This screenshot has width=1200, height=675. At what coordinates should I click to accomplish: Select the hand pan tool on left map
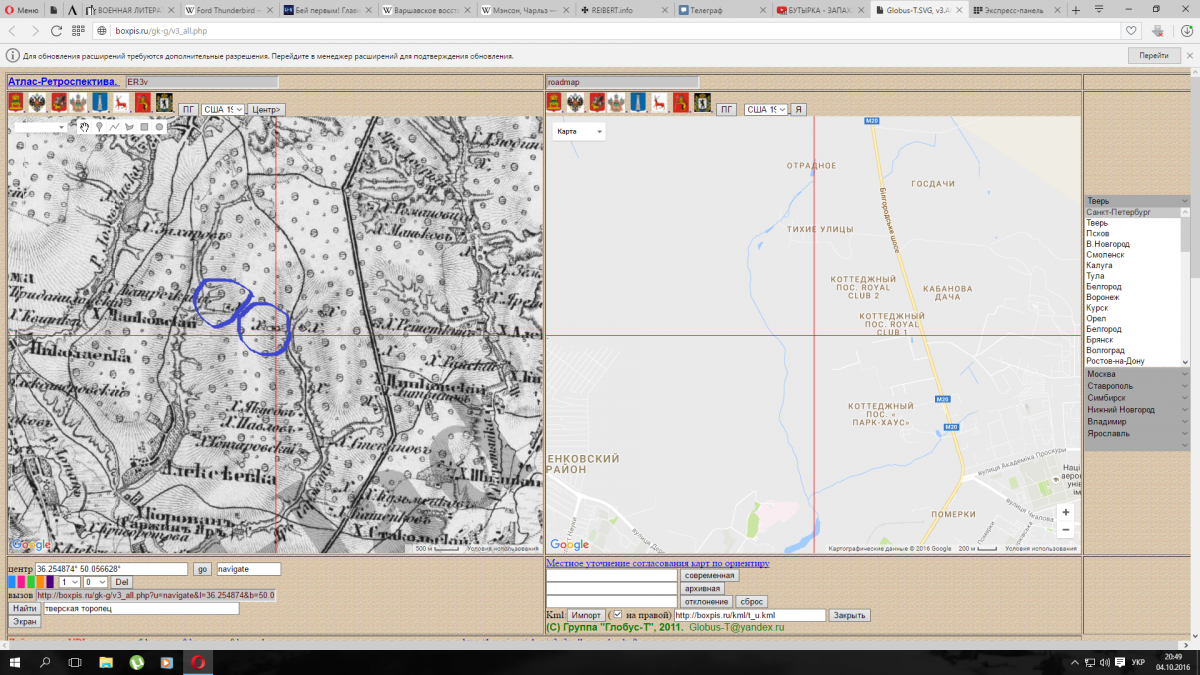pyautogui.click(x=85, y=127)
